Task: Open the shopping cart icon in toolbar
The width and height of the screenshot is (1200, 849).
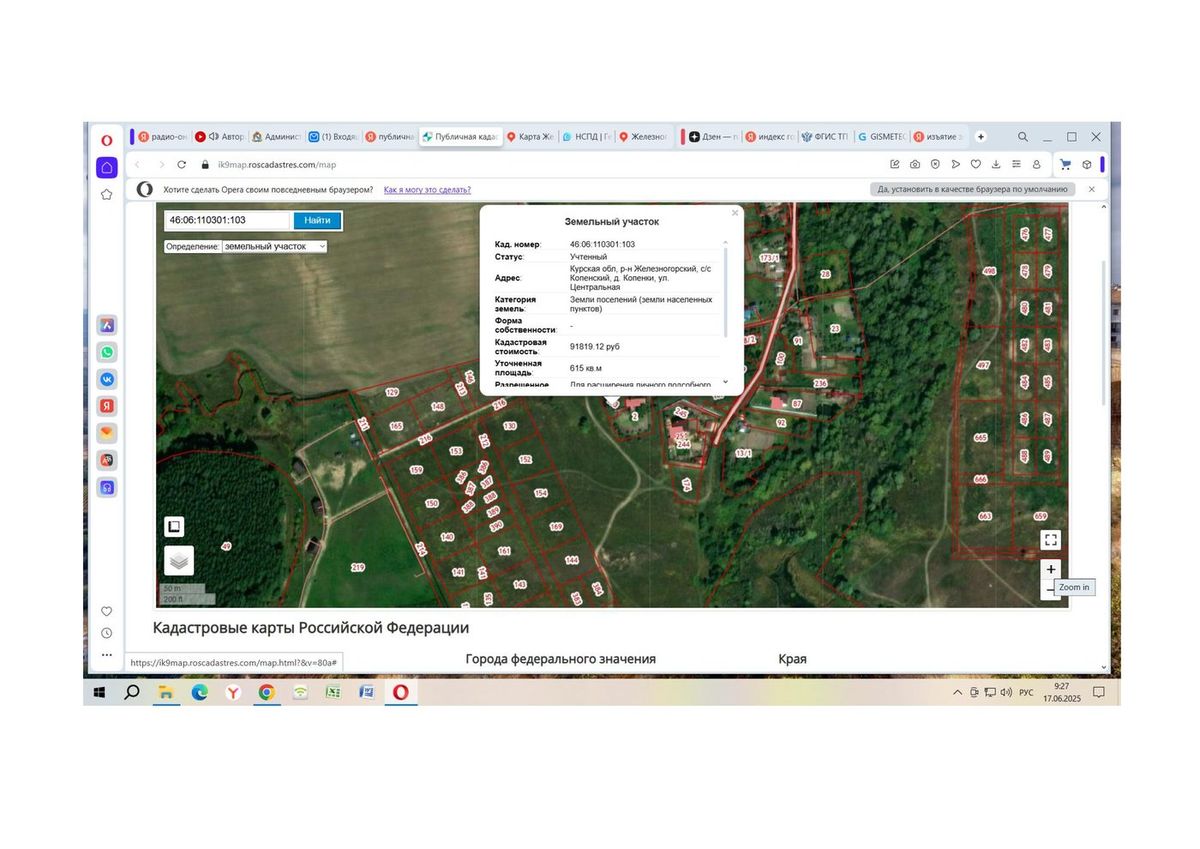Action: tap(1065, 164)
